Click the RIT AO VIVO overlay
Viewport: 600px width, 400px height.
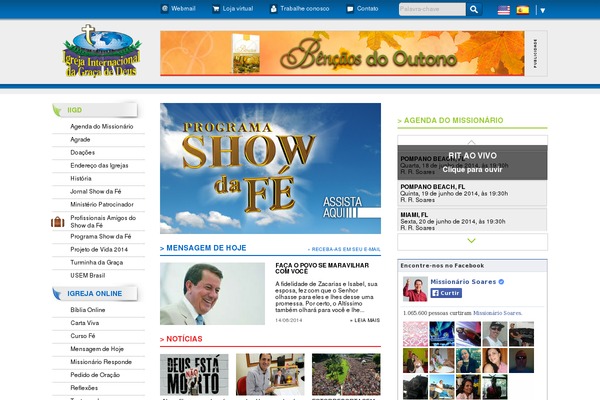pyautogui.click(x=472, y=162)
